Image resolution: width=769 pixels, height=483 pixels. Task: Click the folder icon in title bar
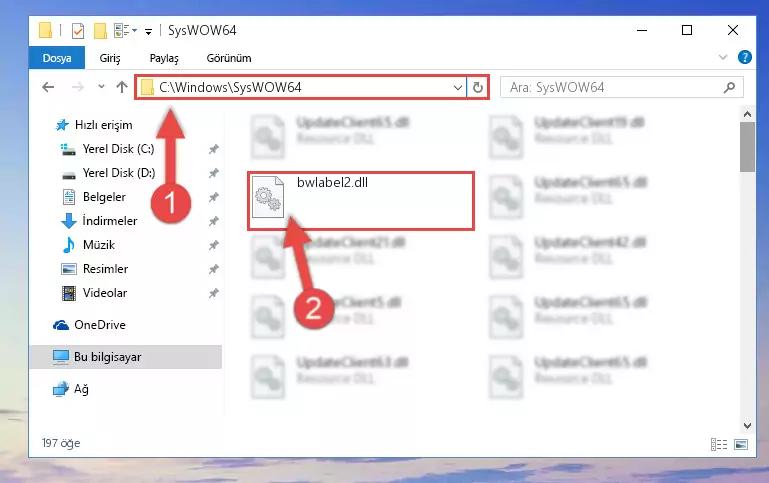(x=45, y=30)
